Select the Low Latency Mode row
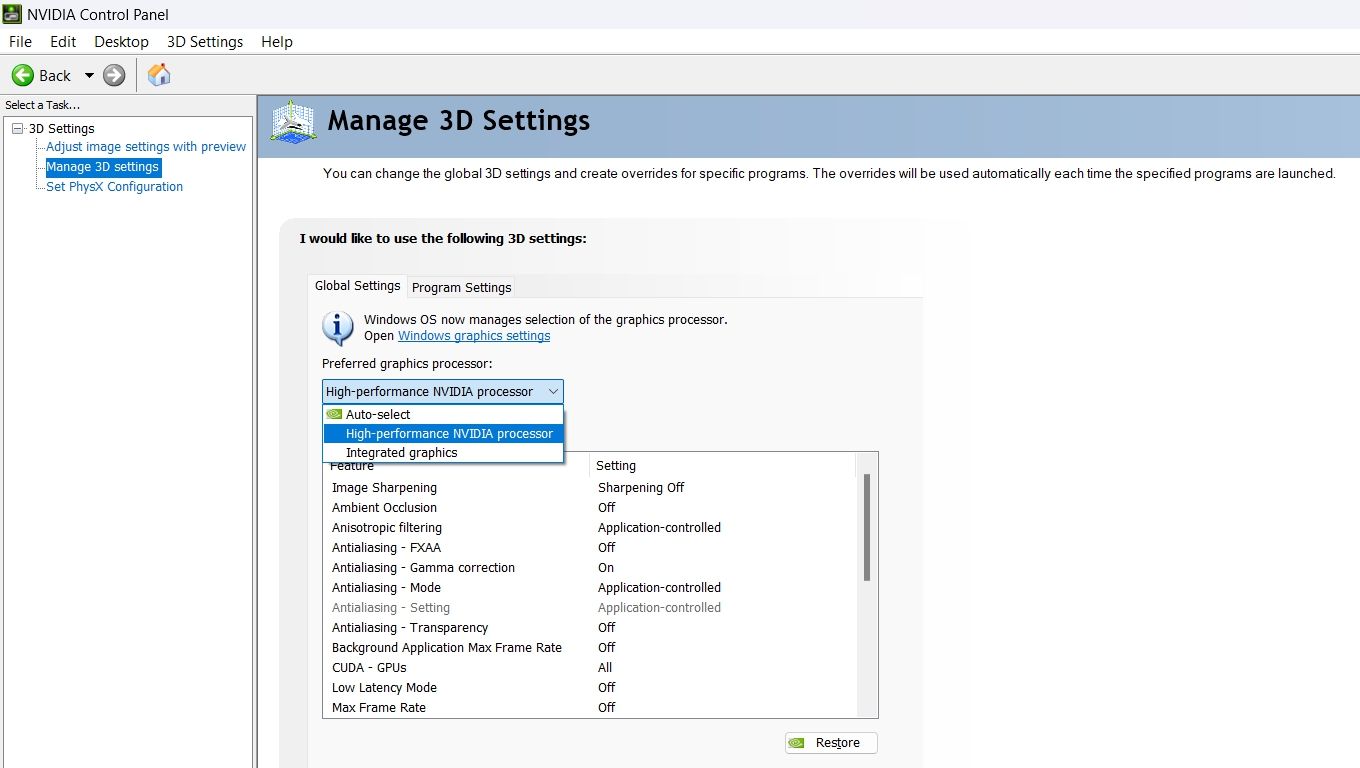The width and height of the screenshot is (1360, 768). (590, 688)
